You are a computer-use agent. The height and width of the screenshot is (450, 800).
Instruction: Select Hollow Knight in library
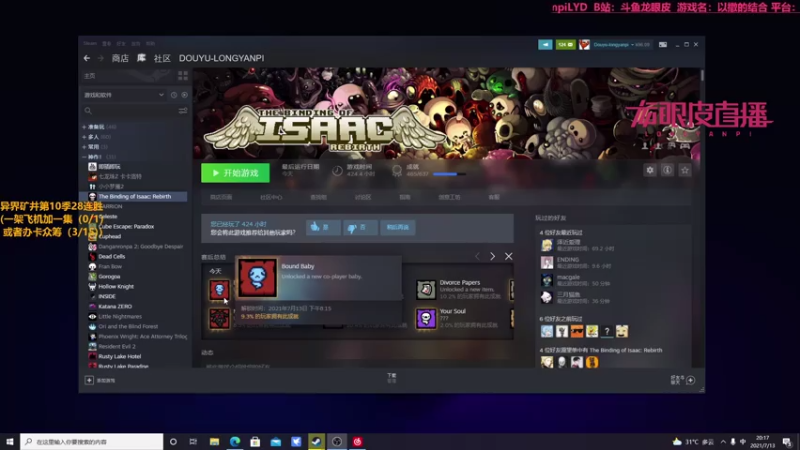coord(115,287)
